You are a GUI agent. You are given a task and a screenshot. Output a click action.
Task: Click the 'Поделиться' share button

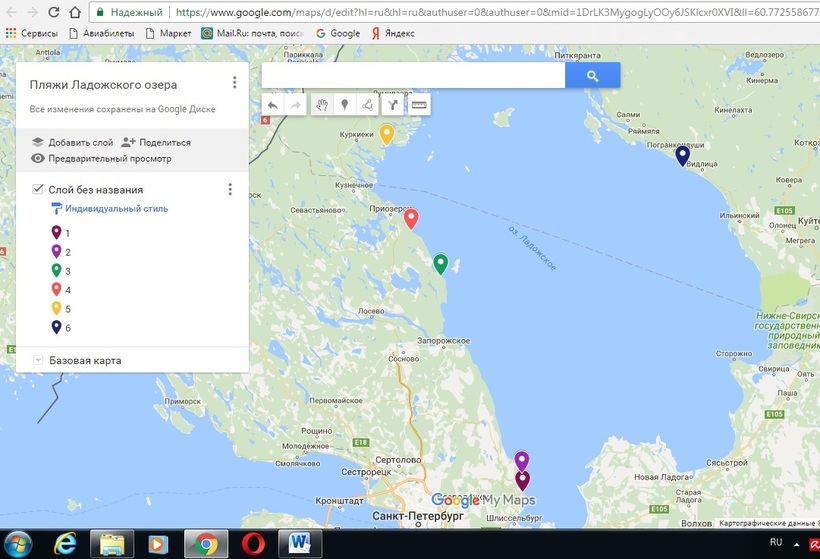pos(156,142)
